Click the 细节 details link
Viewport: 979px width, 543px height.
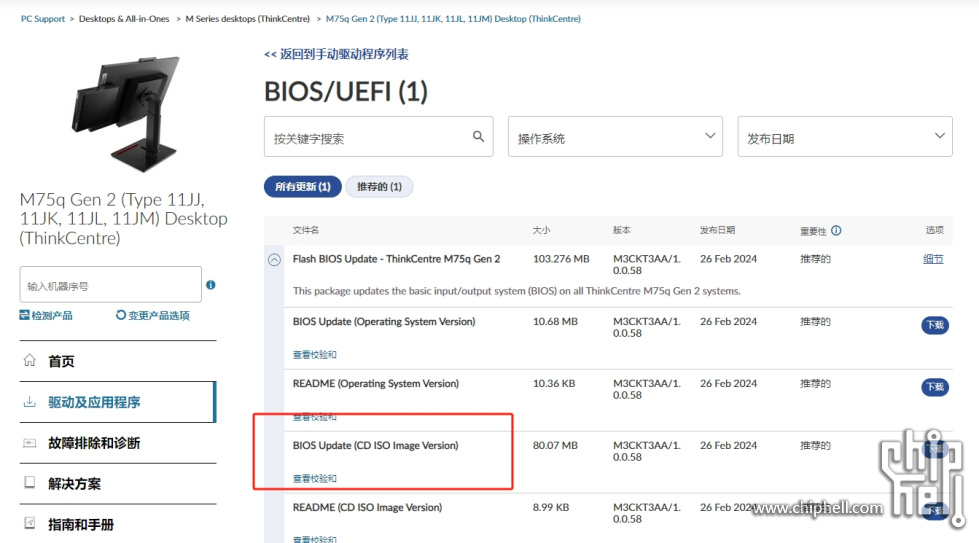click(x=933, y=259)
